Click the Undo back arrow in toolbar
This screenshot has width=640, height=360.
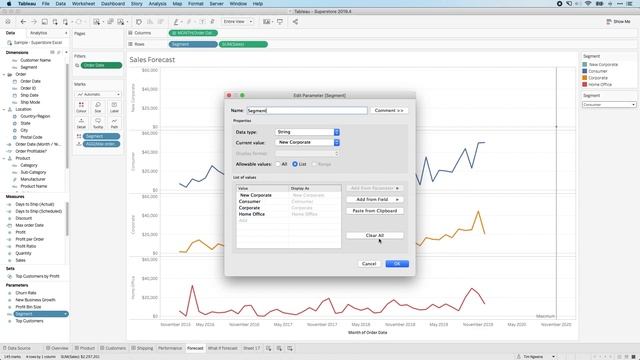23,22
